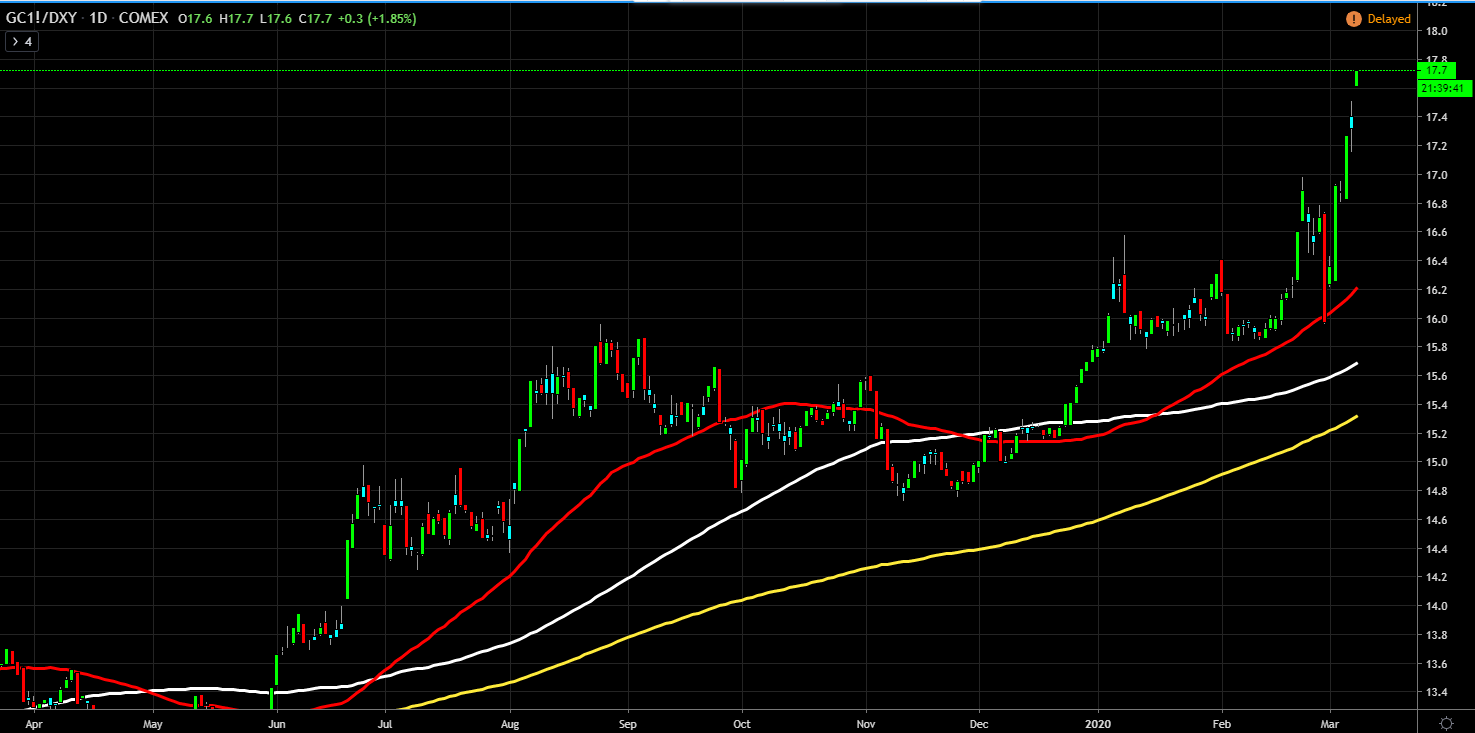Click the 16.0 price scale label
Screen dimensions: 1475x733
pyautogui.click(x=1436, y=319)
